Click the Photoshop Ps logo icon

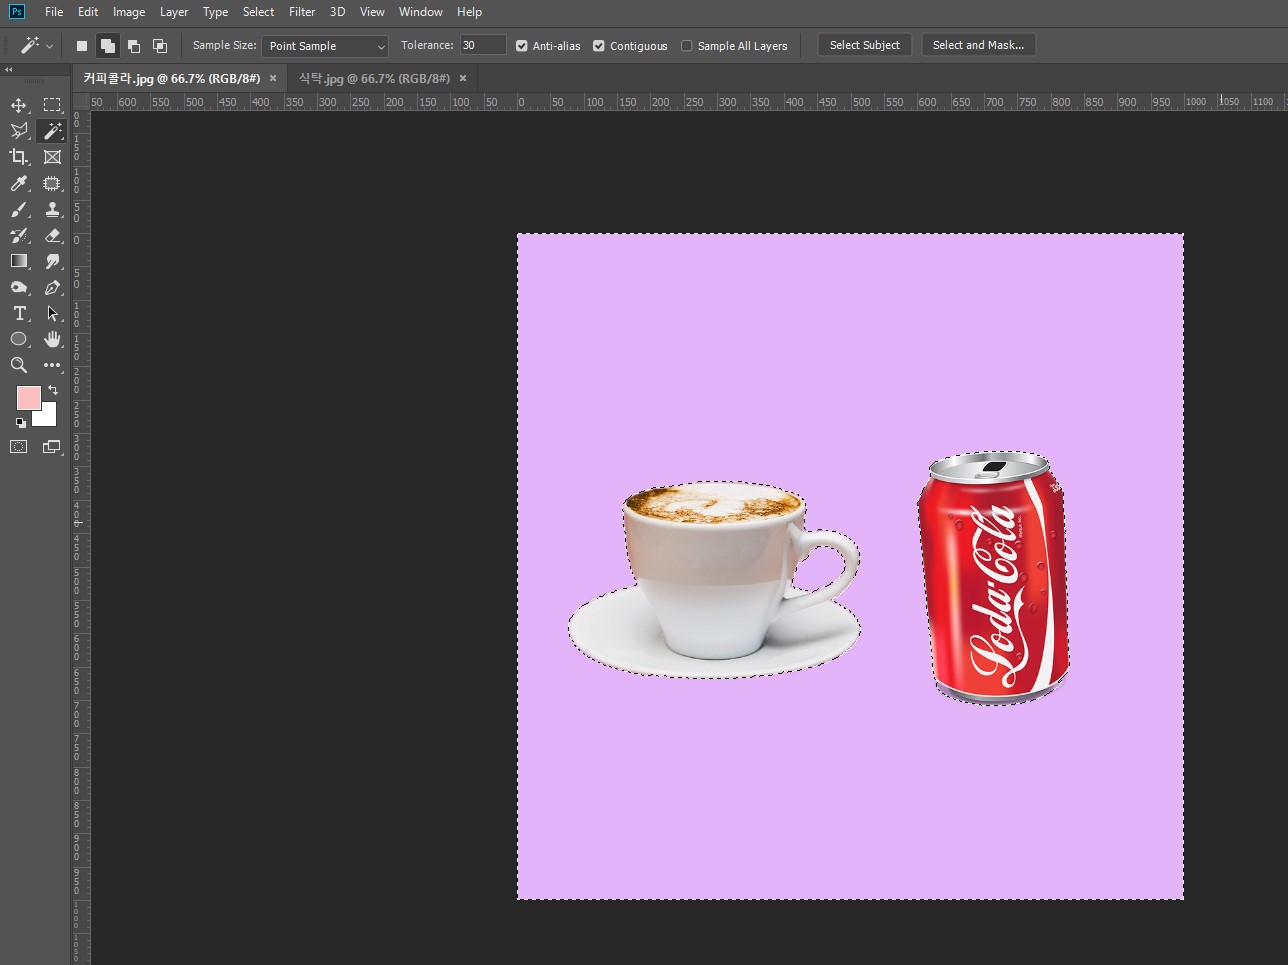tap(17, 12)
